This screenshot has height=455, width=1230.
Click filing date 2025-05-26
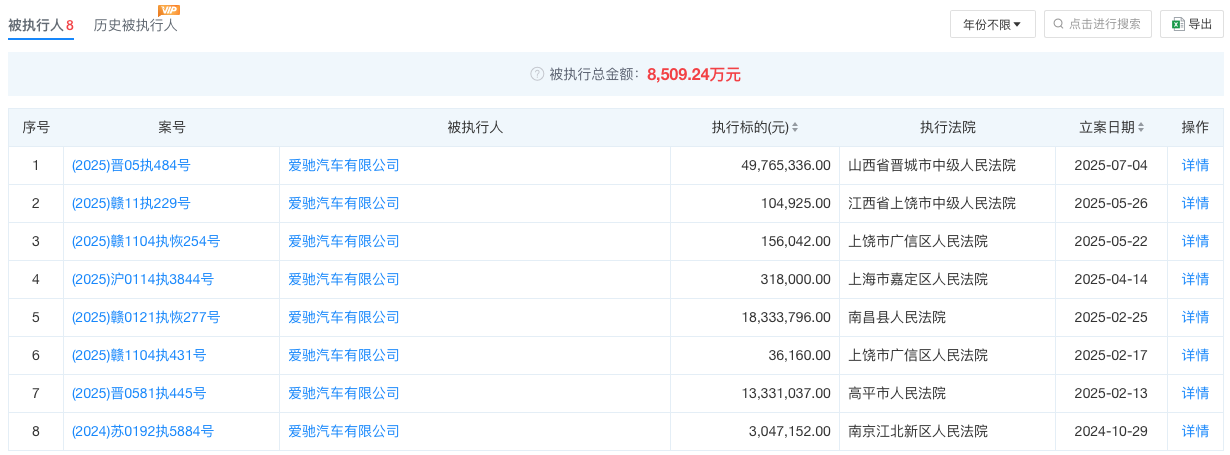click(1111, 203)
